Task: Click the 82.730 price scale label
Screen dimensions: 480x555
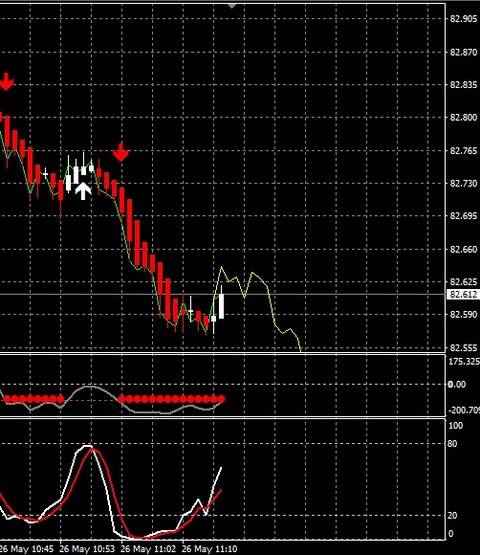Action: 463,183
